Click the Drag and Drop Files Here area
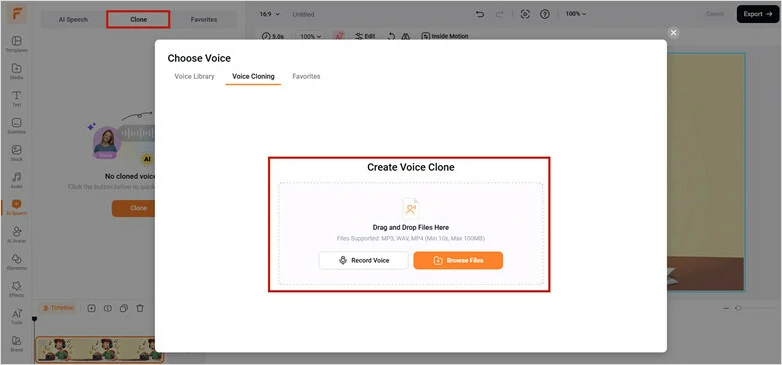 point(410,233)
